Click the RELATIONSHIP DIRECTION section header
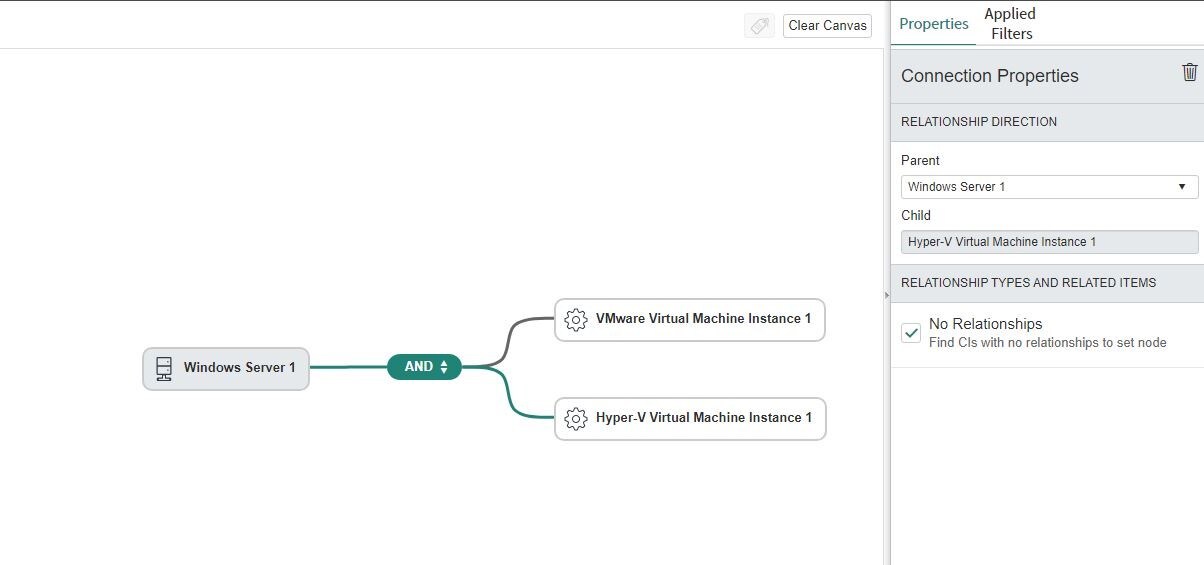The width and height of the screenshot is (1204, 565). 1047,122
